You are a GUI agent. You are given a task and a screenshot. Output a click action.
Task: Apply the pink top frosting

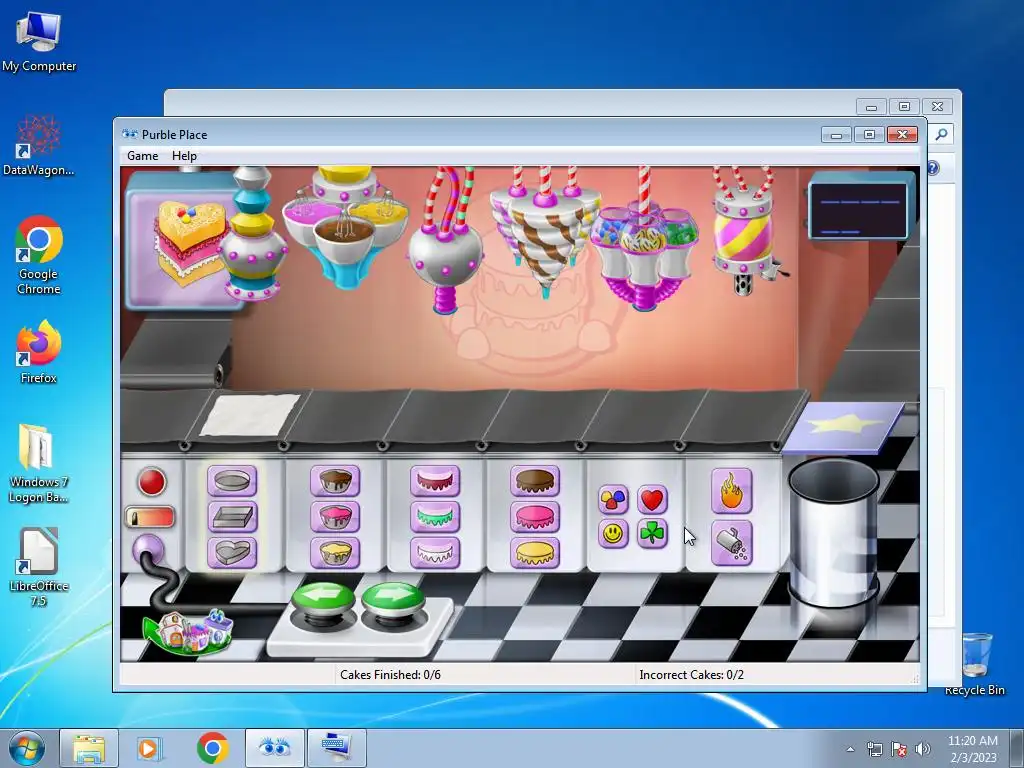(535, 517)
